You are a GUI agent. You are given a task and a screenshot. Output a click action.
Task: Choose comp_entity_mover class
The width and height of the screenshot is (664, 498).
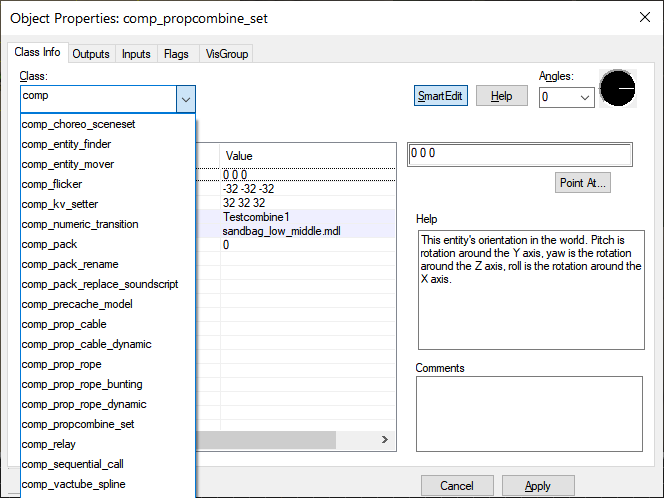pos(108,164)
